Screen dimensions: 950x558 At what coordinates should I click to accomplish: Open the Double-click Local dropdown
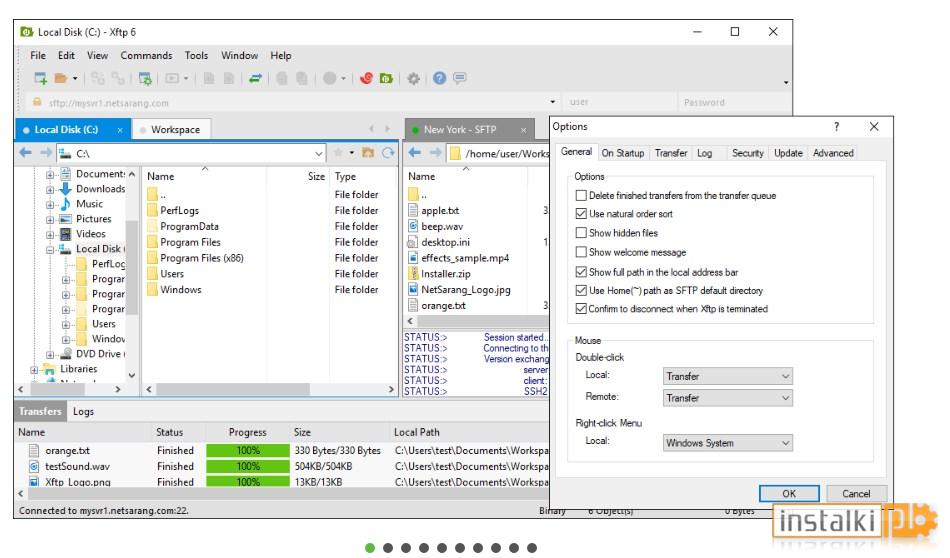click(728, 376)
